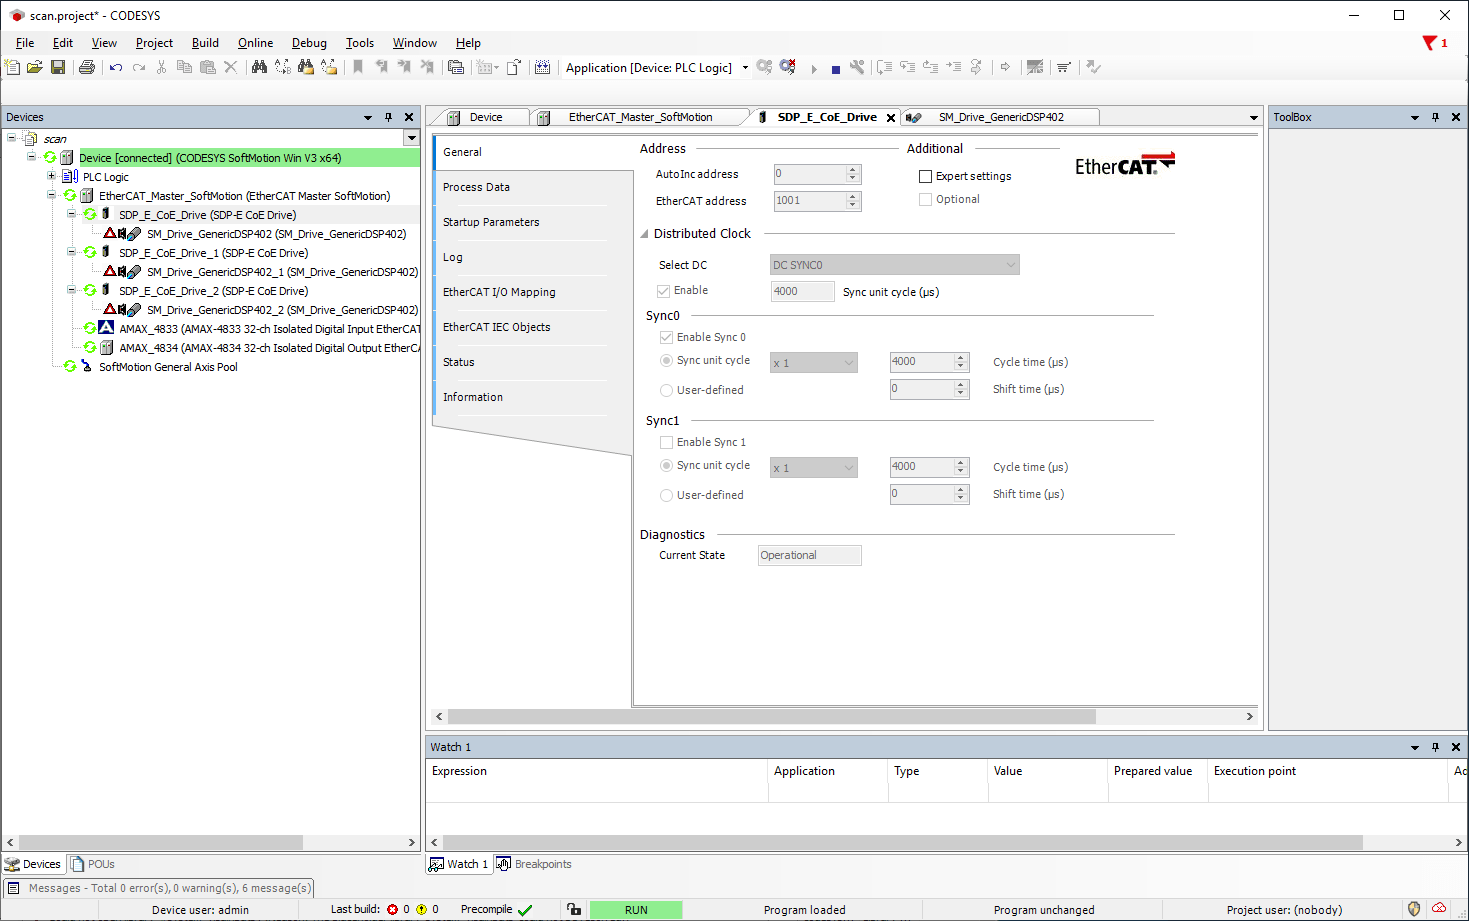This screenshot has width=1469, height=921.
Task: Collapse the SDP_E_CoE_Drive_1 tree node
Action: (71, 253)
